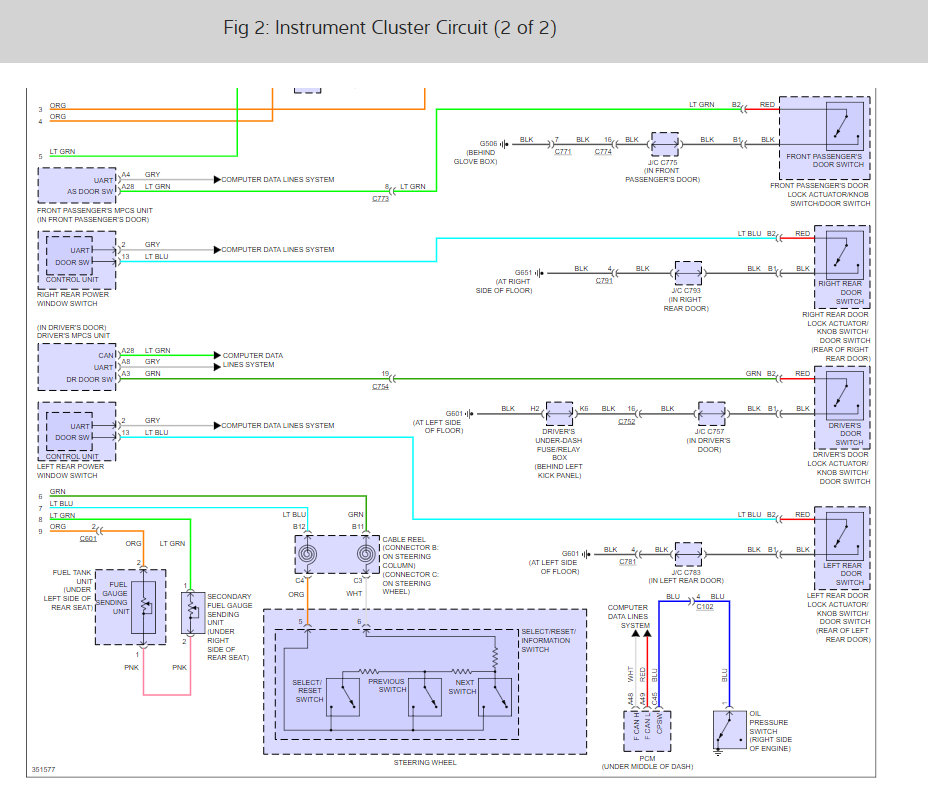
Task: Click the 'PCM (UNDER MIDDLE OF DASH)' label
Action: [x=647, y=762]
